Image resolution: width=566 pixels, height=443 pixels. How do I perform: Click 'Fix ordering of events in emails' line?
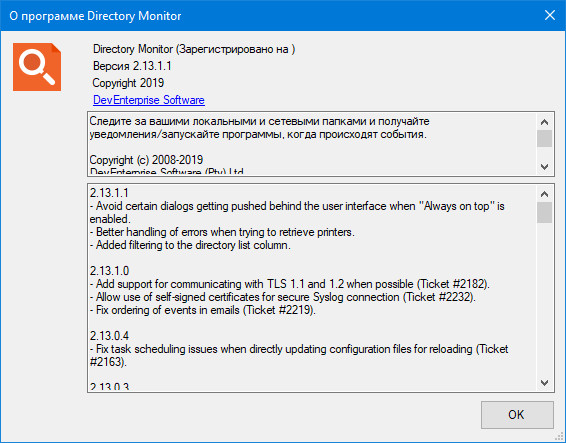[203, 310]
